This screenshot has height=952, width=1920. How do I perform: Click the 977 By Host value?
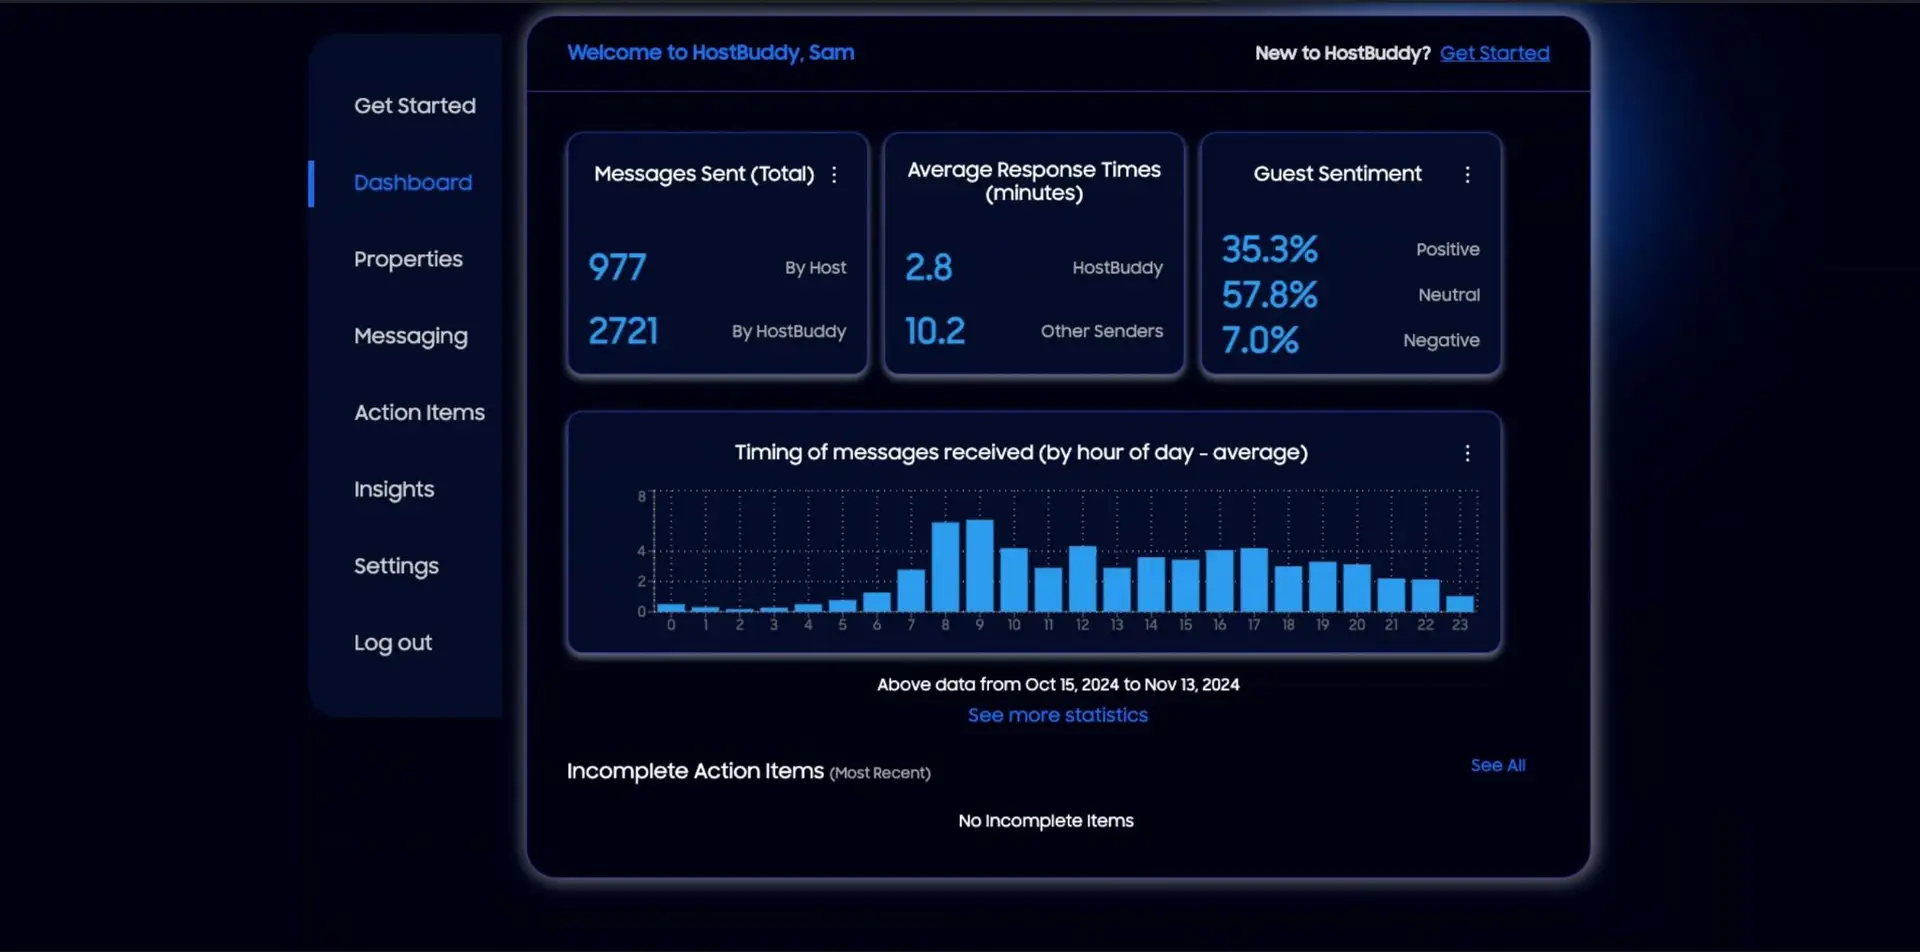(617, 267)
